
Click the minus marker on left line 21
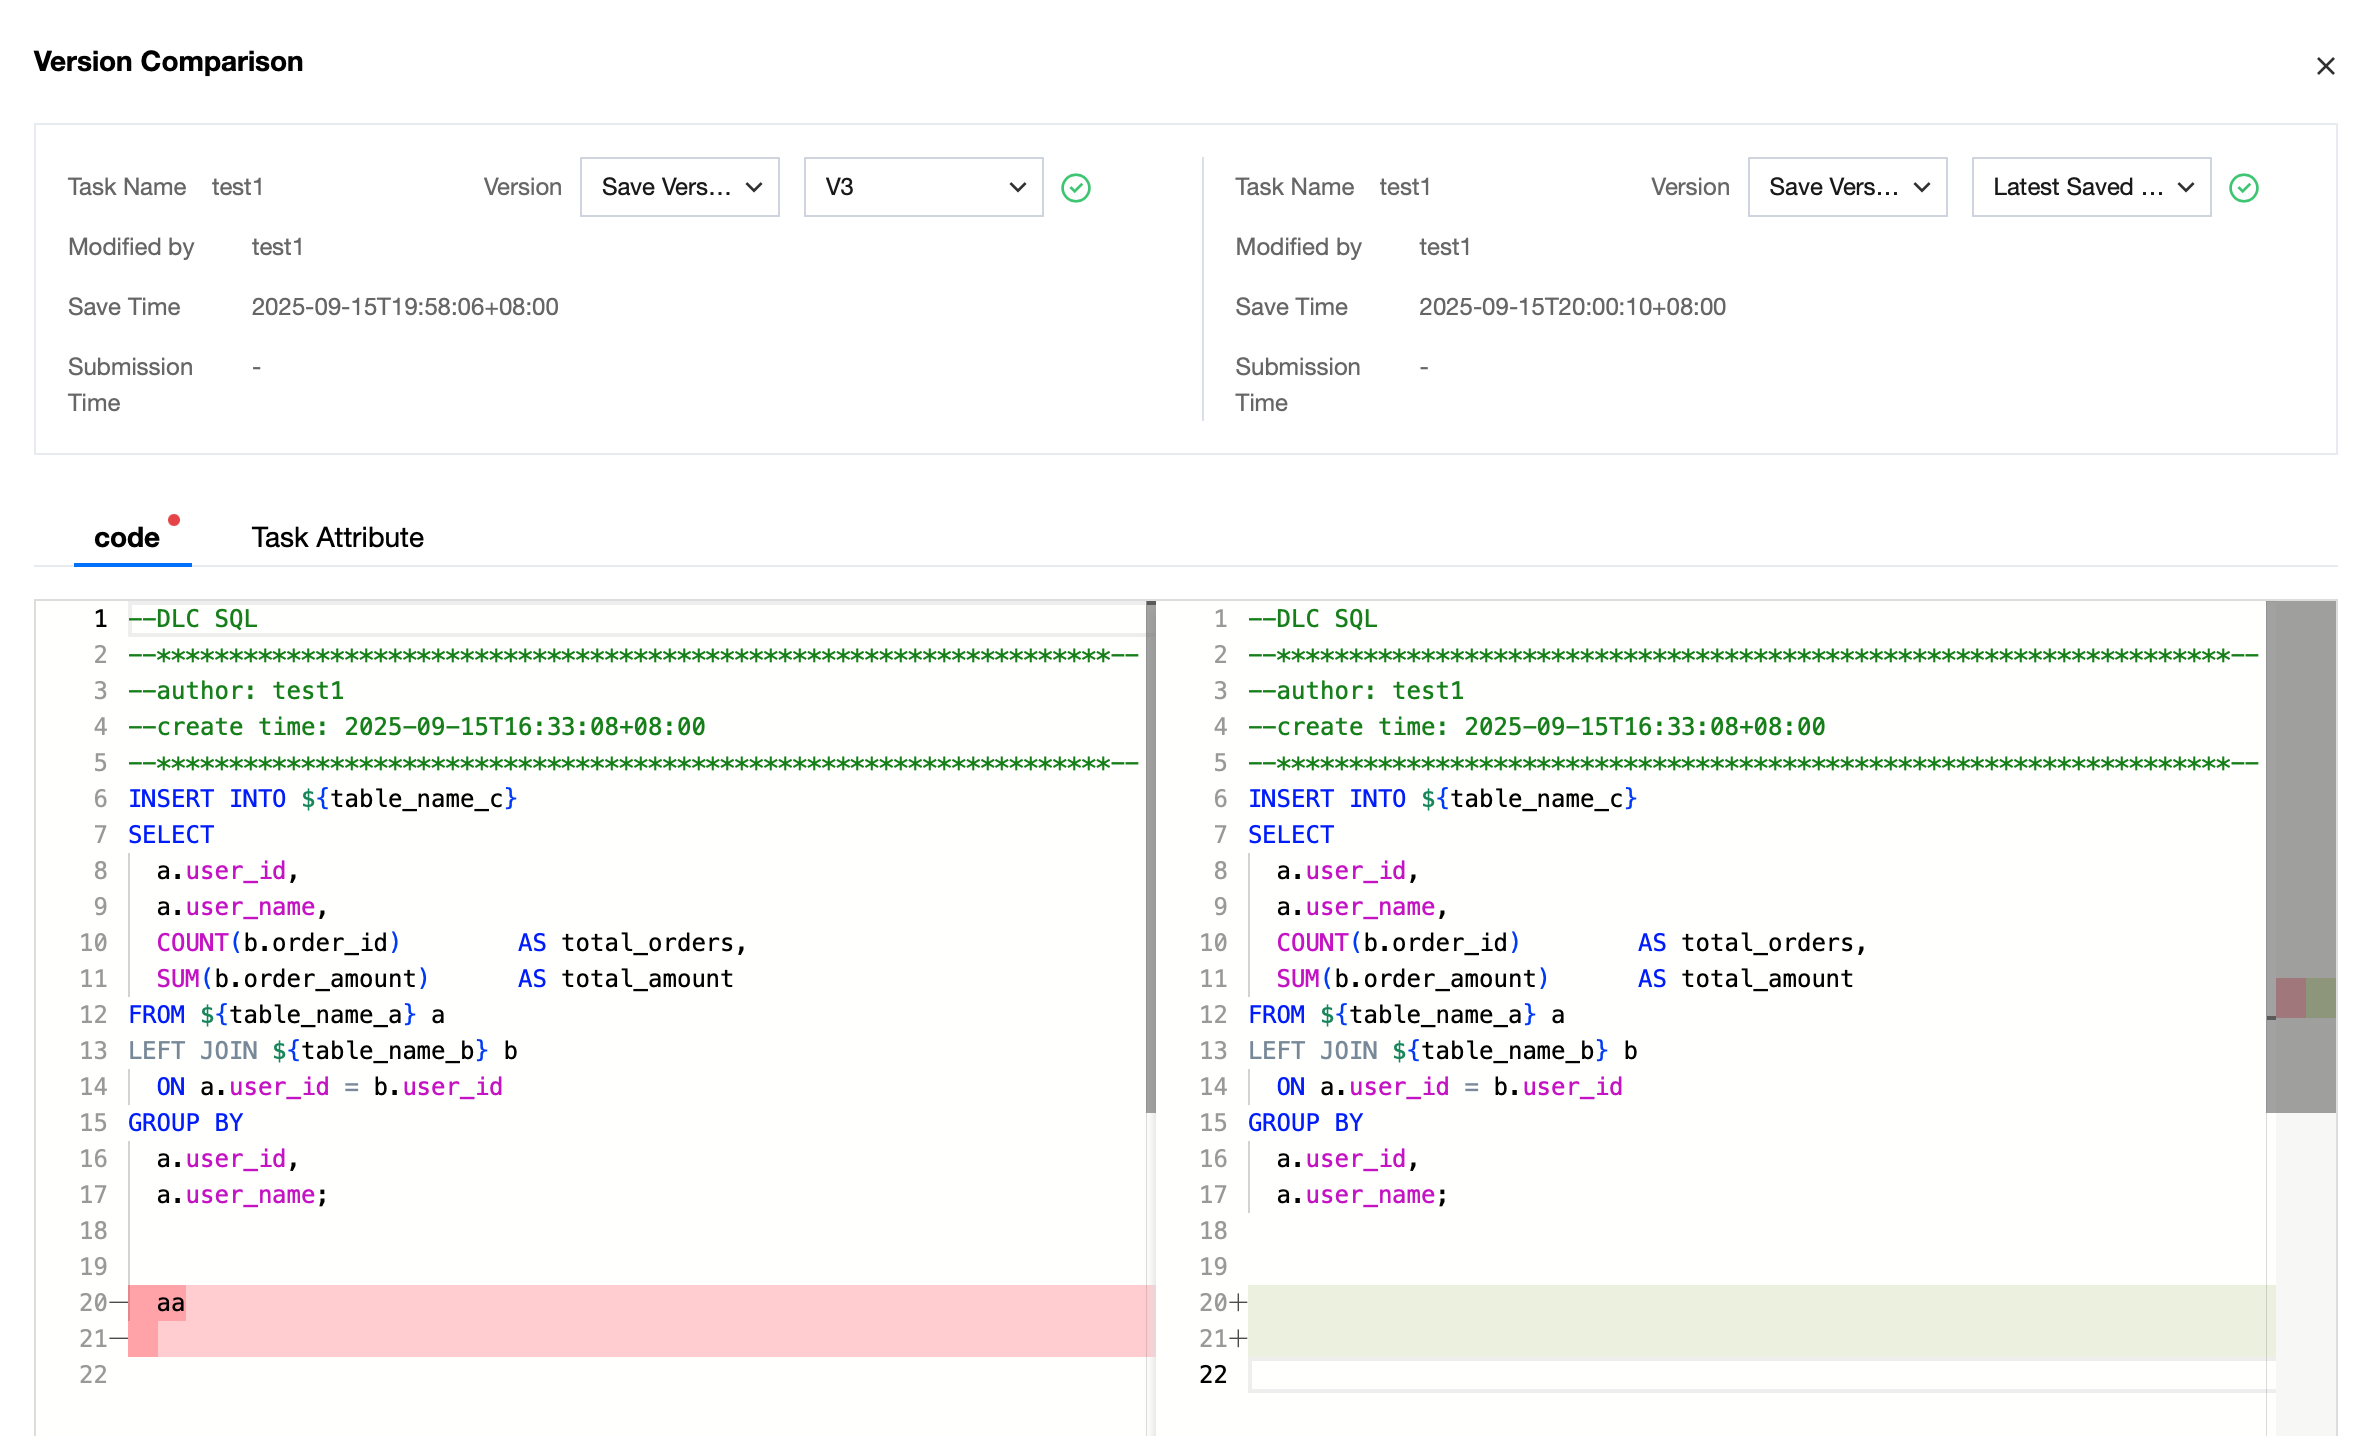119,1339
